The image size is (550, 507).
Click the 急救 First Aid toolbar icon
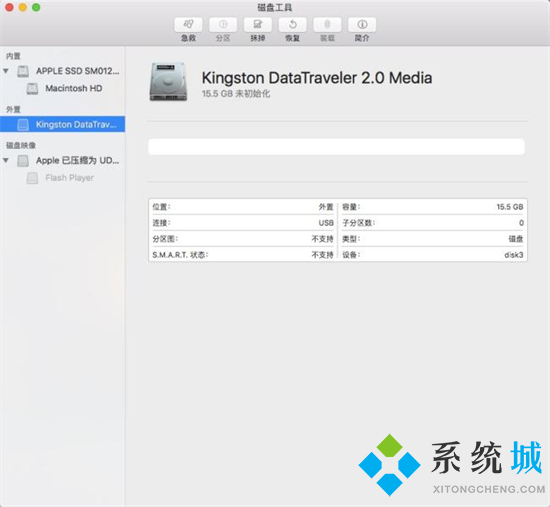[188, 24]
